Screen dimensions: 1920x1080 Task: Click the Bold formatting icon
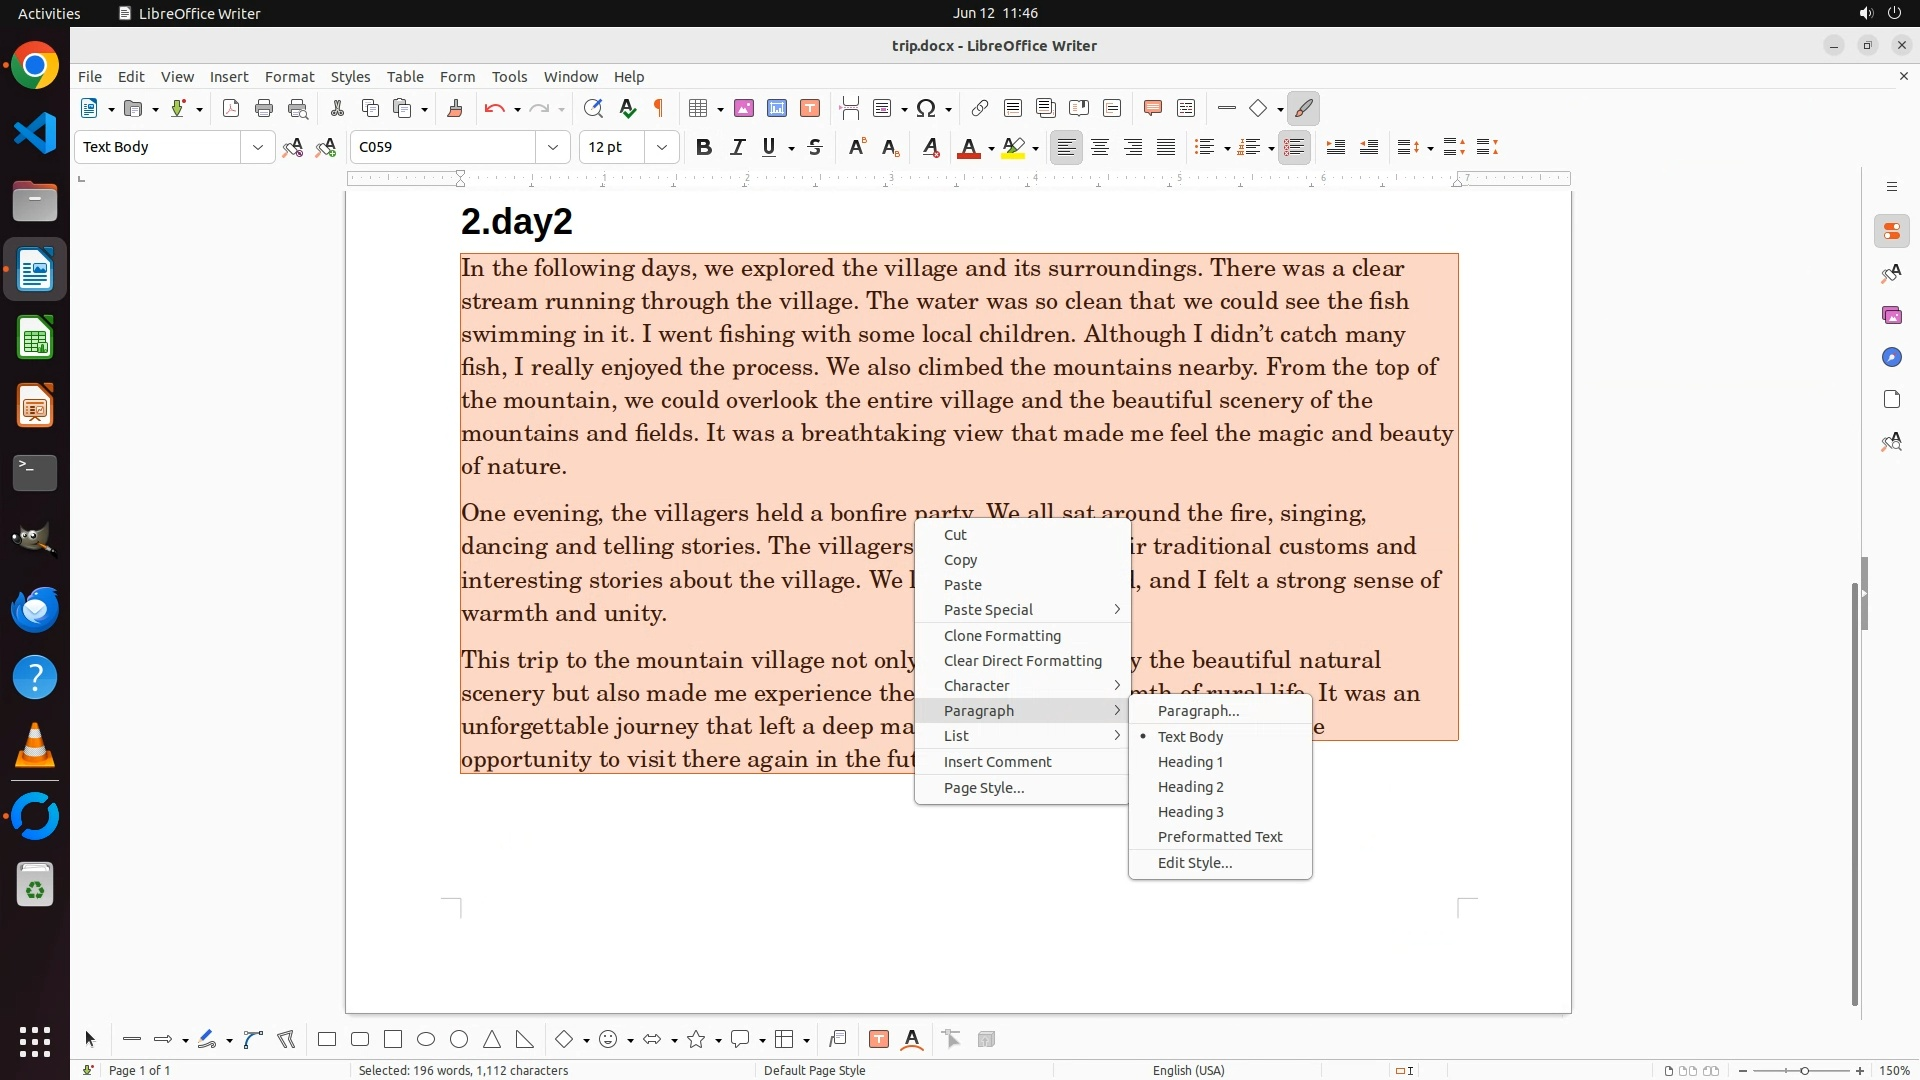click(703, 147)
